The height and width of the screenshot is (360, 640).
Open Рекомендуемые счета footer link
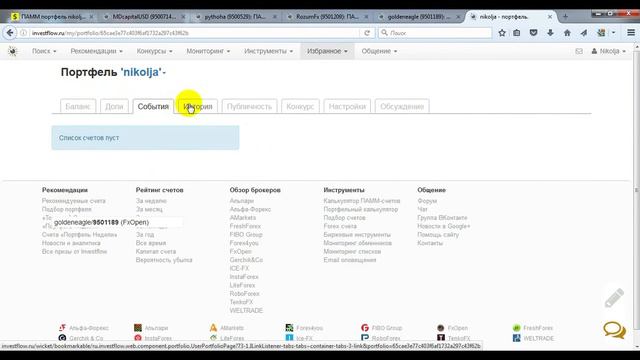point(73,201)
